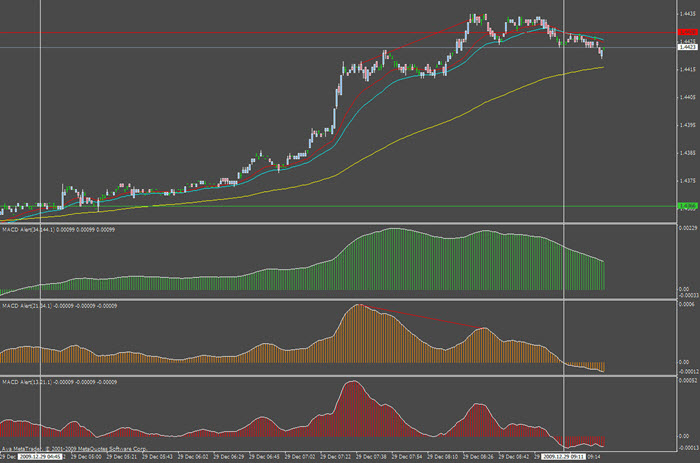Click the 2009.12.29 09:11 highlighted date label

[x=563, y=455]
